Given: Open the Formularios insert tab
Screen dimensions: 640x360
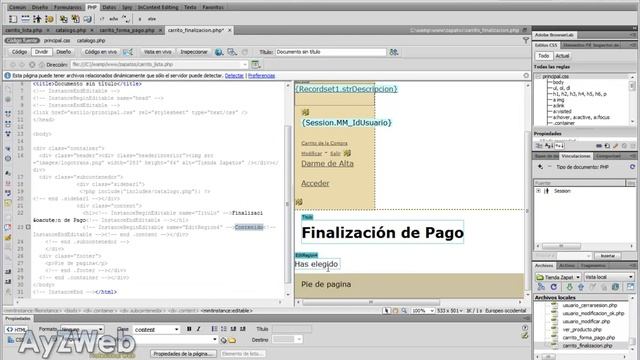Looking at the screenshot, I should tap(67, 7).
